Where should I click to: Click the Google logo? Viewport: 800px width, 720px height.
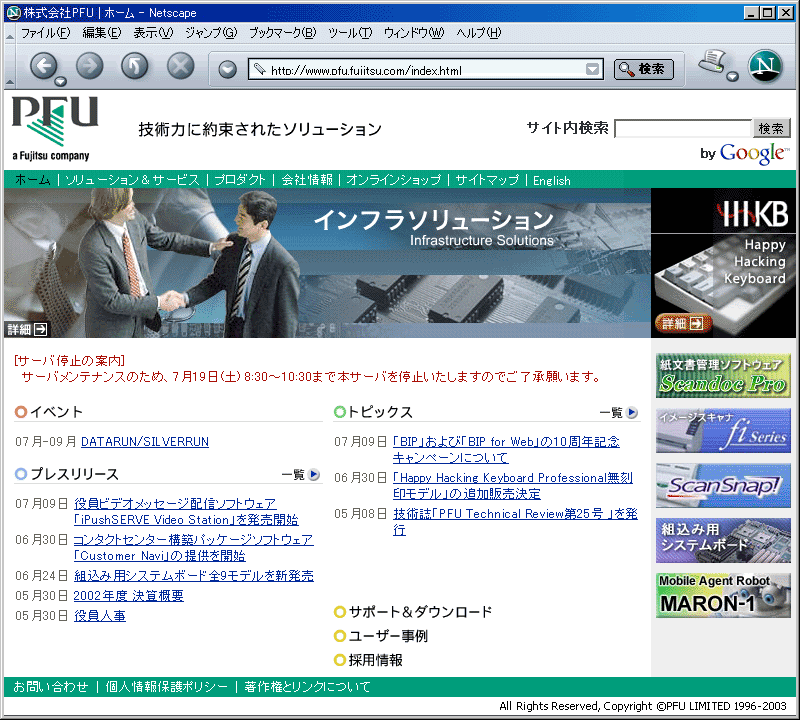tap(754, 153)
